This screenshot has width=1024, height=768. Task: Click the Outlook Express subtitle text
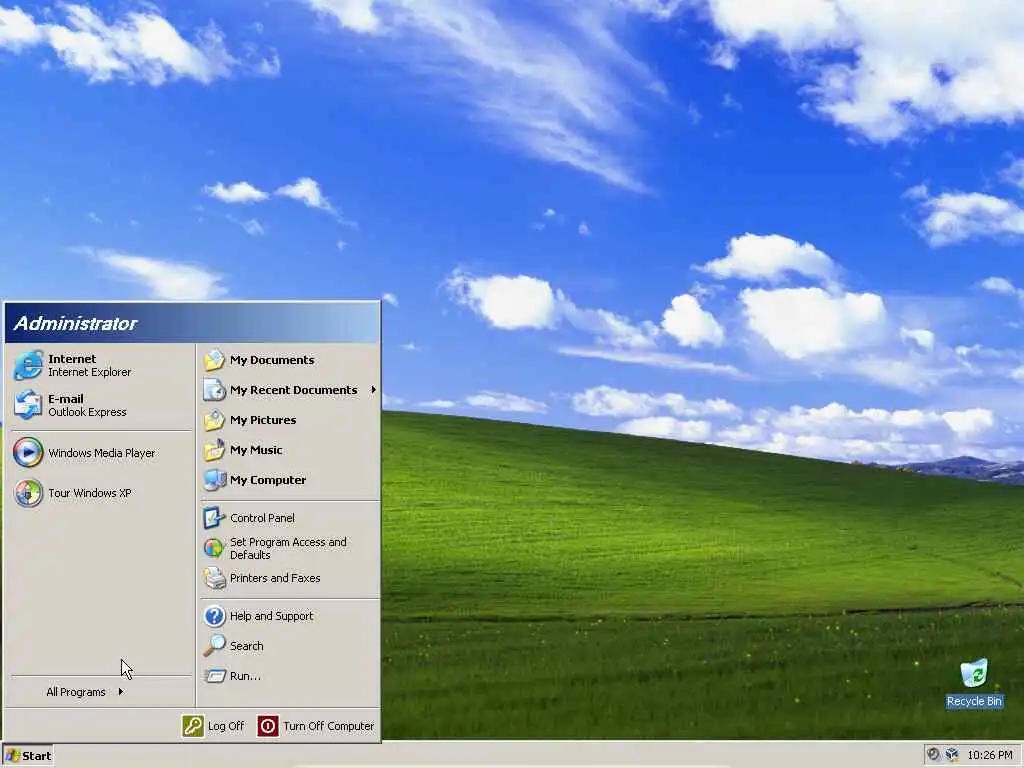[x=87, y=412]
